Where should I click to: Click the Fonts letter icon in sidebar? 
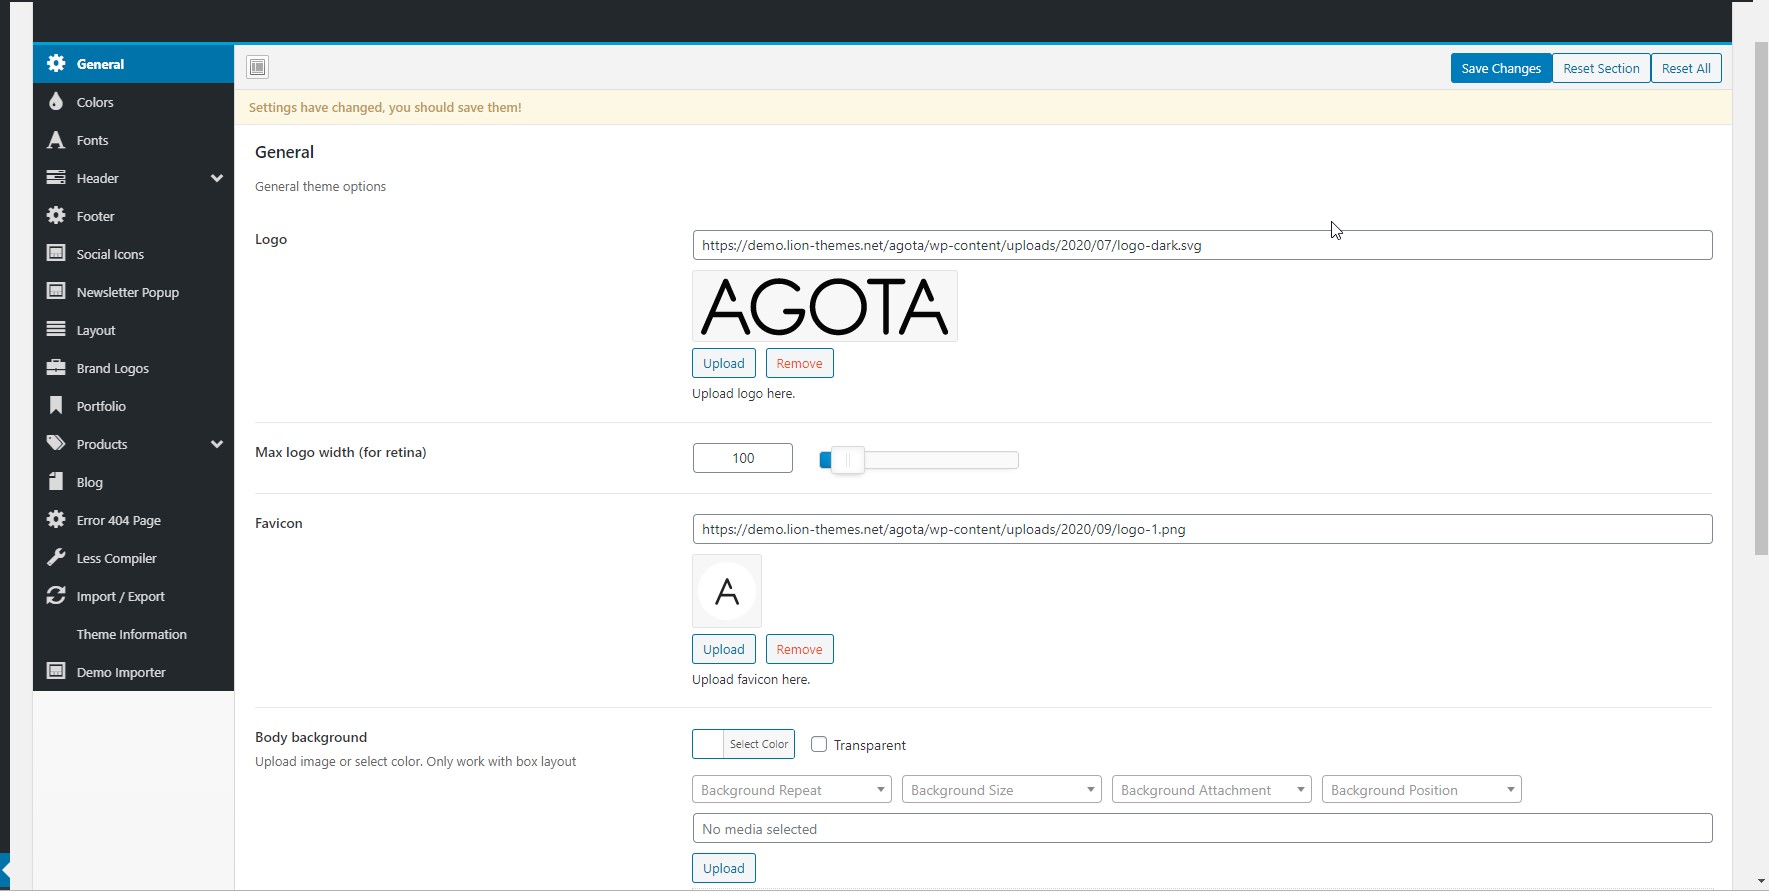[x=56, y=140]
